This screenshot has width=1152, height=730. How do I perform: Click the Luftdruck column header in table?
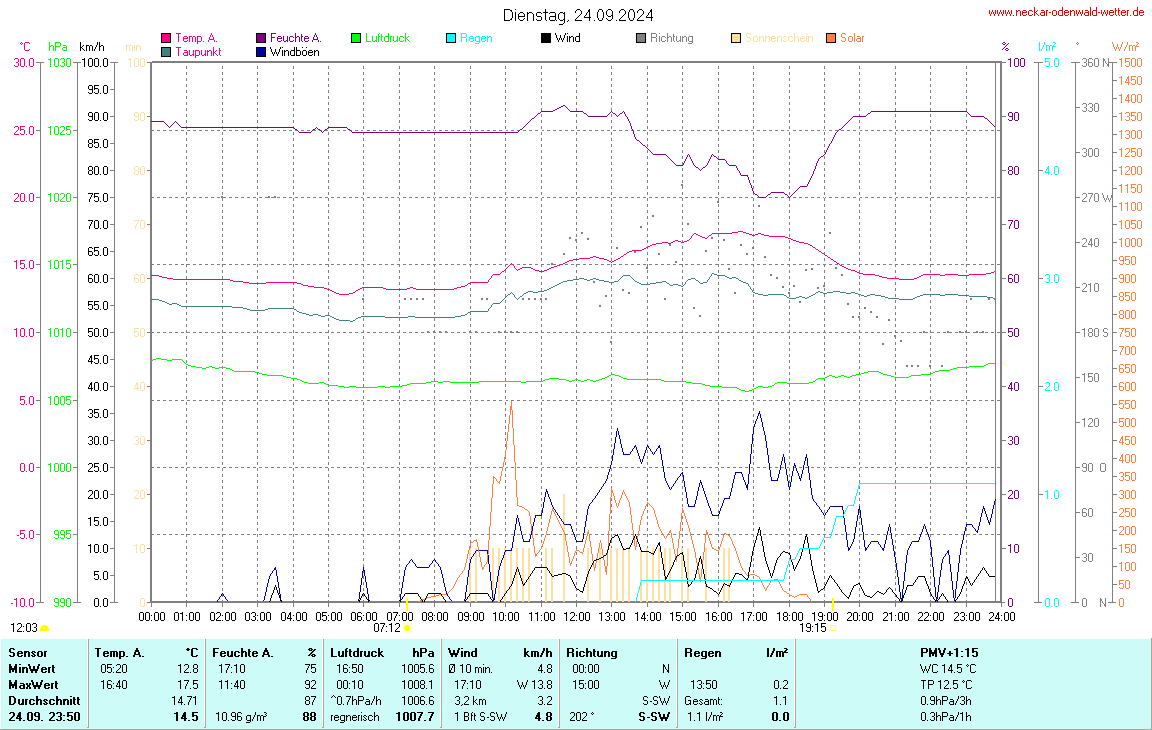tap(357, 652)
